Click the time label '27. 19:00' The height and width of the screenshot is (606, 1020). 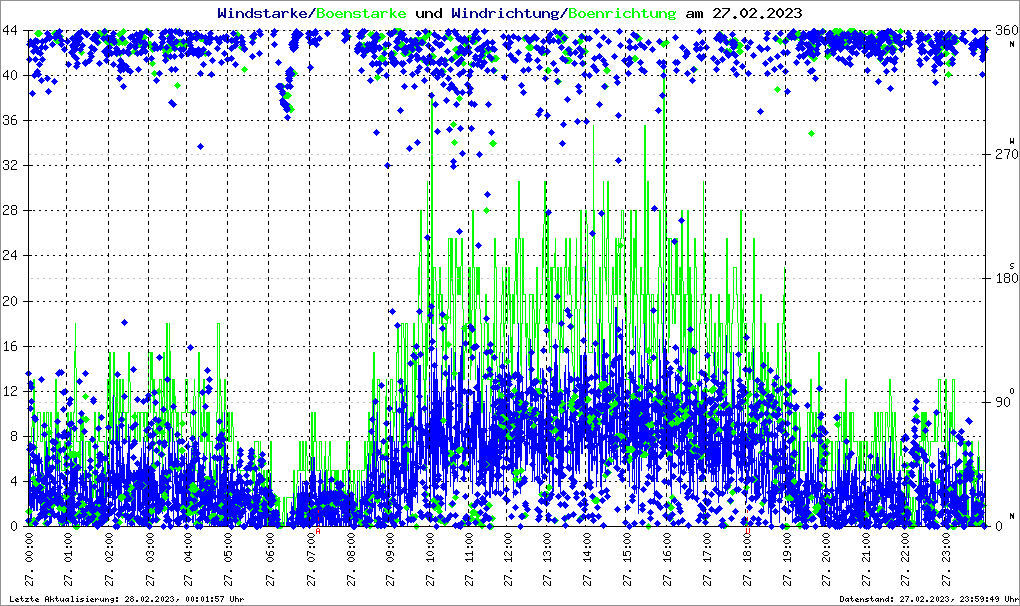787,560
